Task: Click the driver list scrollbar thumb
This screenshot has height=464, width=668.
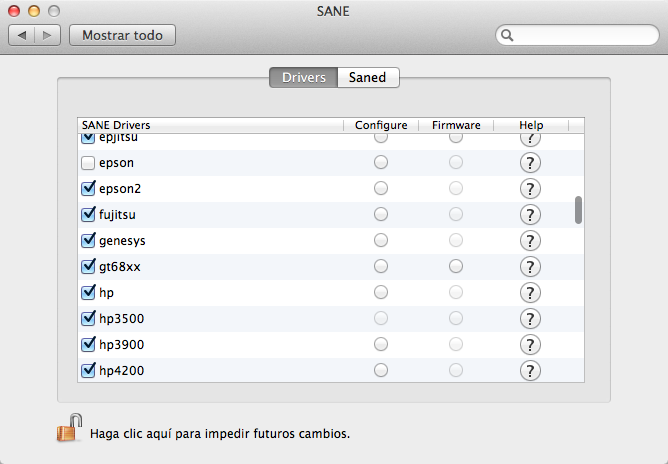Action: click(578, 210)
